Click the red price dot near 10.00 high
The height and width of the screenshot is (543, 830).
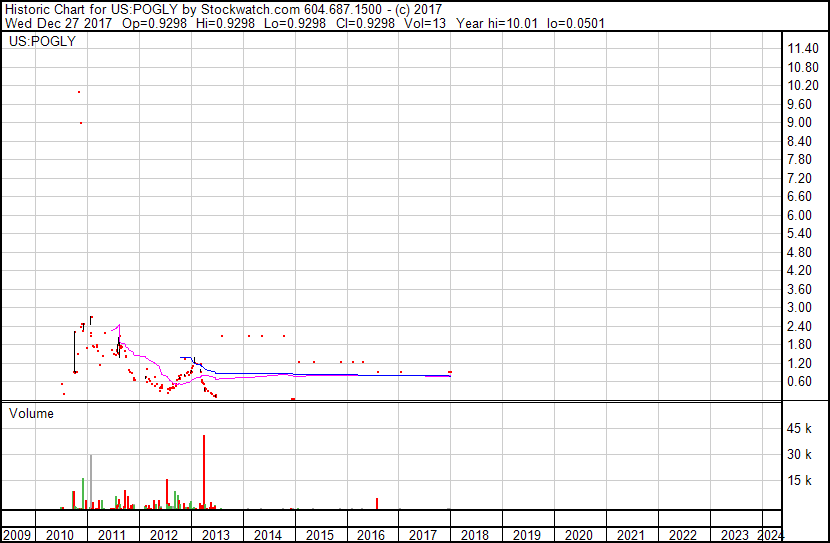[79, 92]
